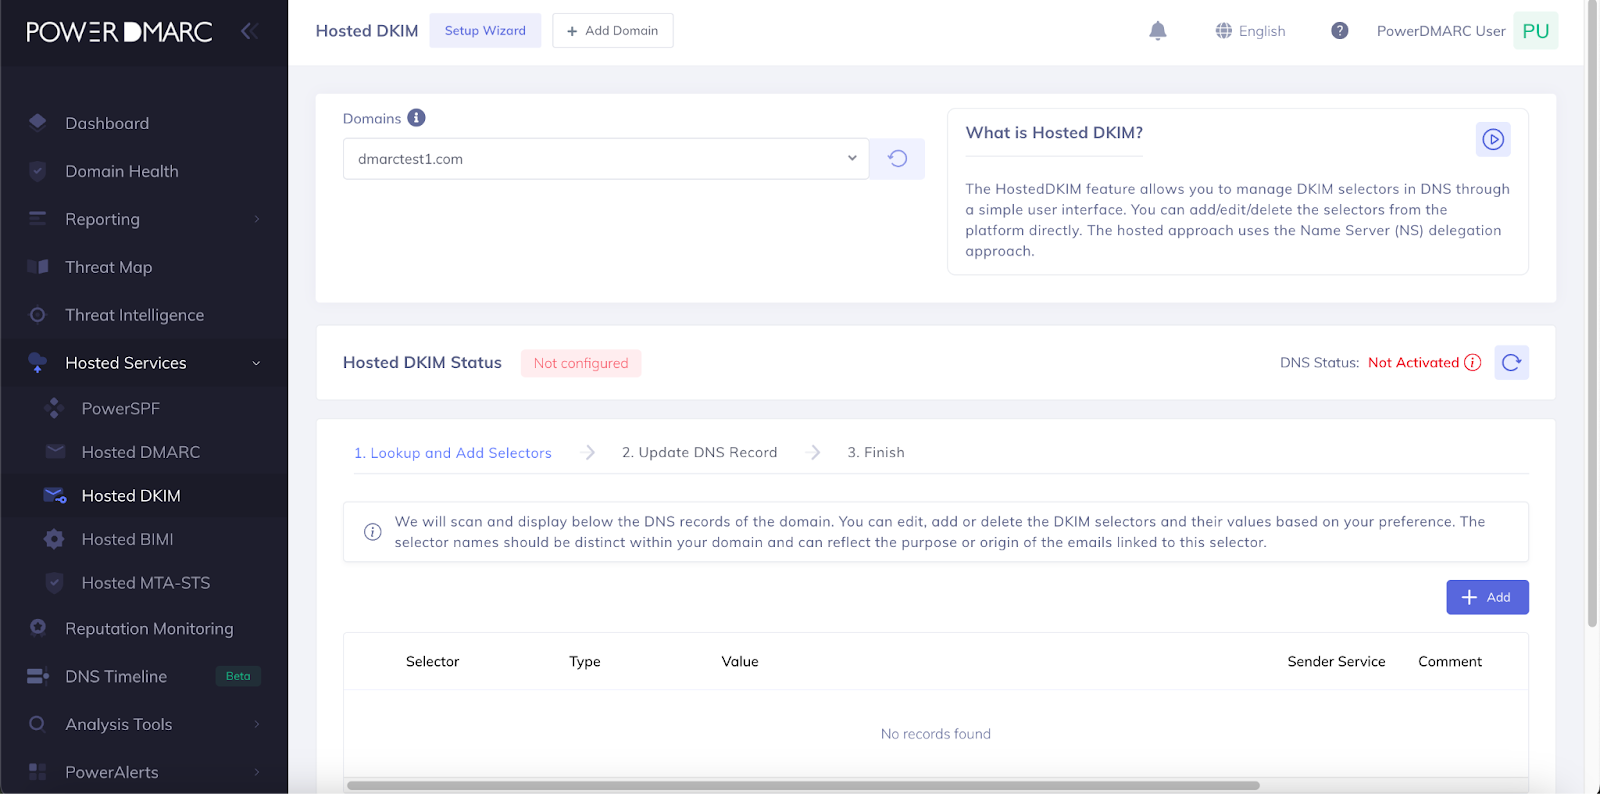The width and height of the screenshot is (1600, 794).
Task: Open the dmarctest1.com domain dropdown
Action: click(x=606, y=159)
